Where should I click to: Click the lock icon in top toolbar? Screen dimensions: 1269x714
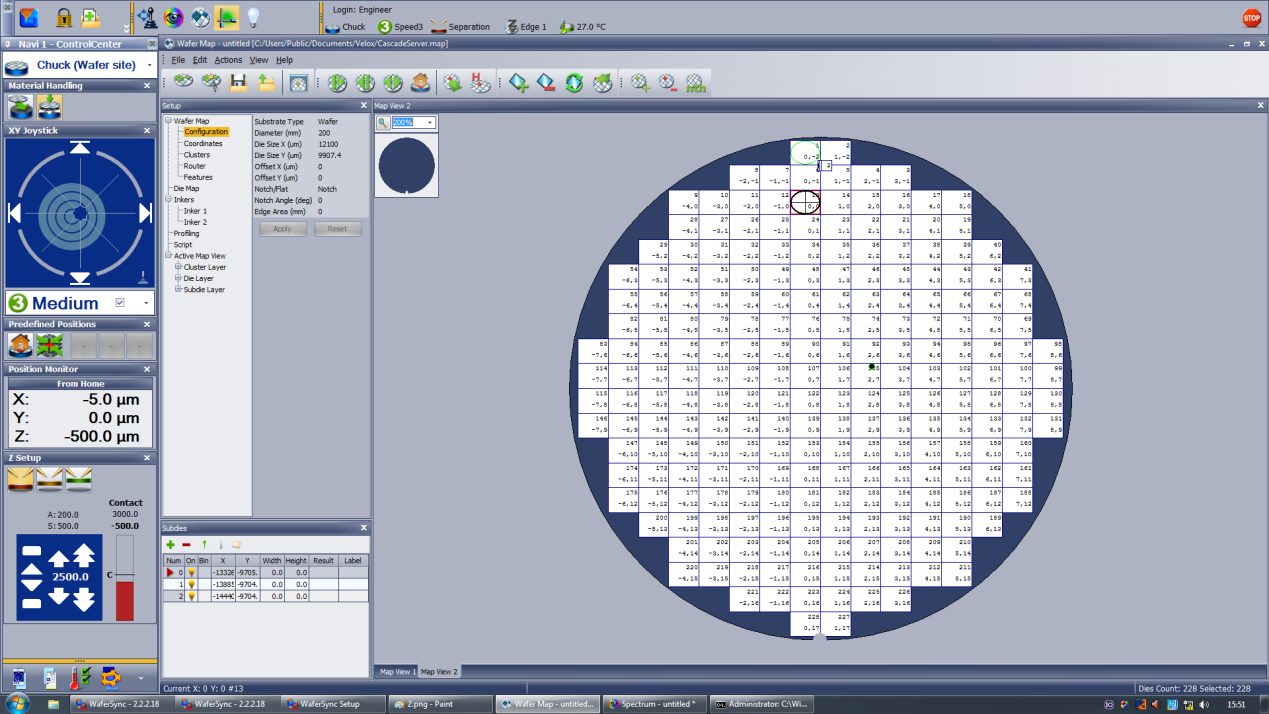click(63, 18)
